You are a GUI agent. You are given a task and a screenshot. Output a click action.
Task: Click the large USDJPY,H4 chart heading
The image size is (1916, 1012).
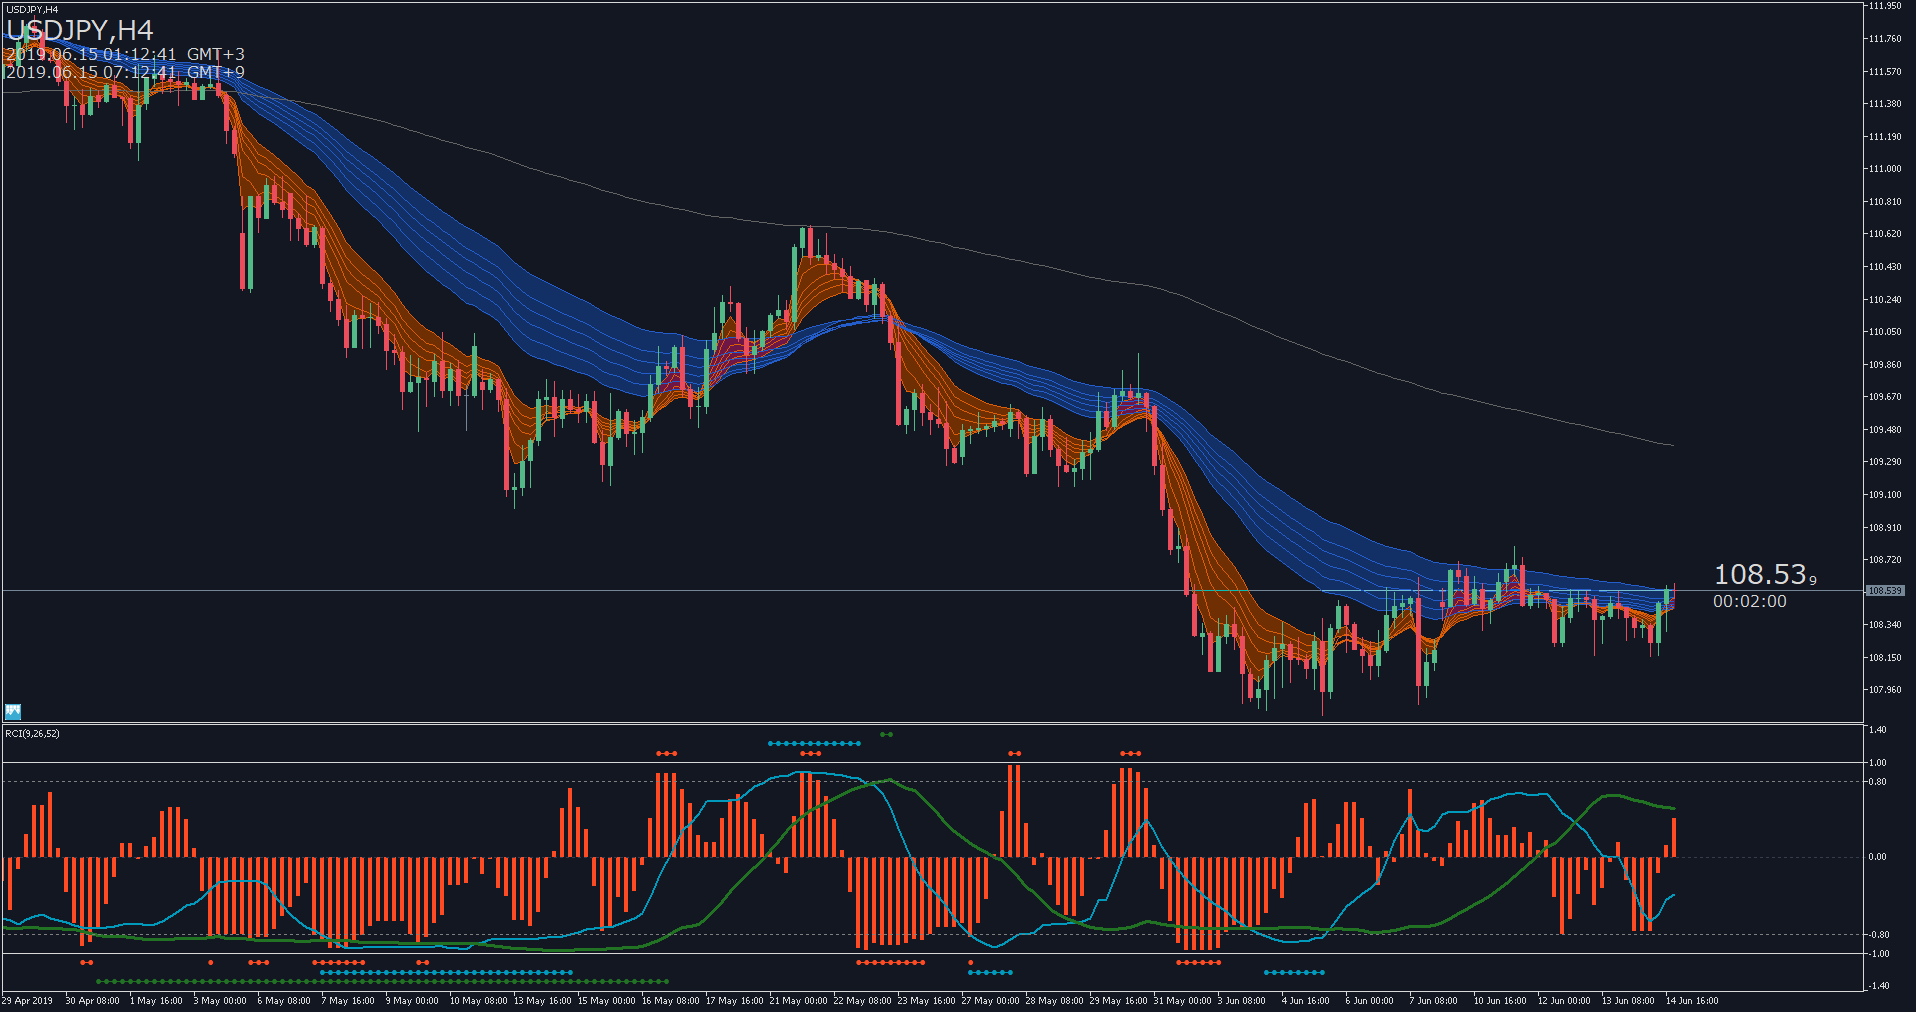pos(80,31)
